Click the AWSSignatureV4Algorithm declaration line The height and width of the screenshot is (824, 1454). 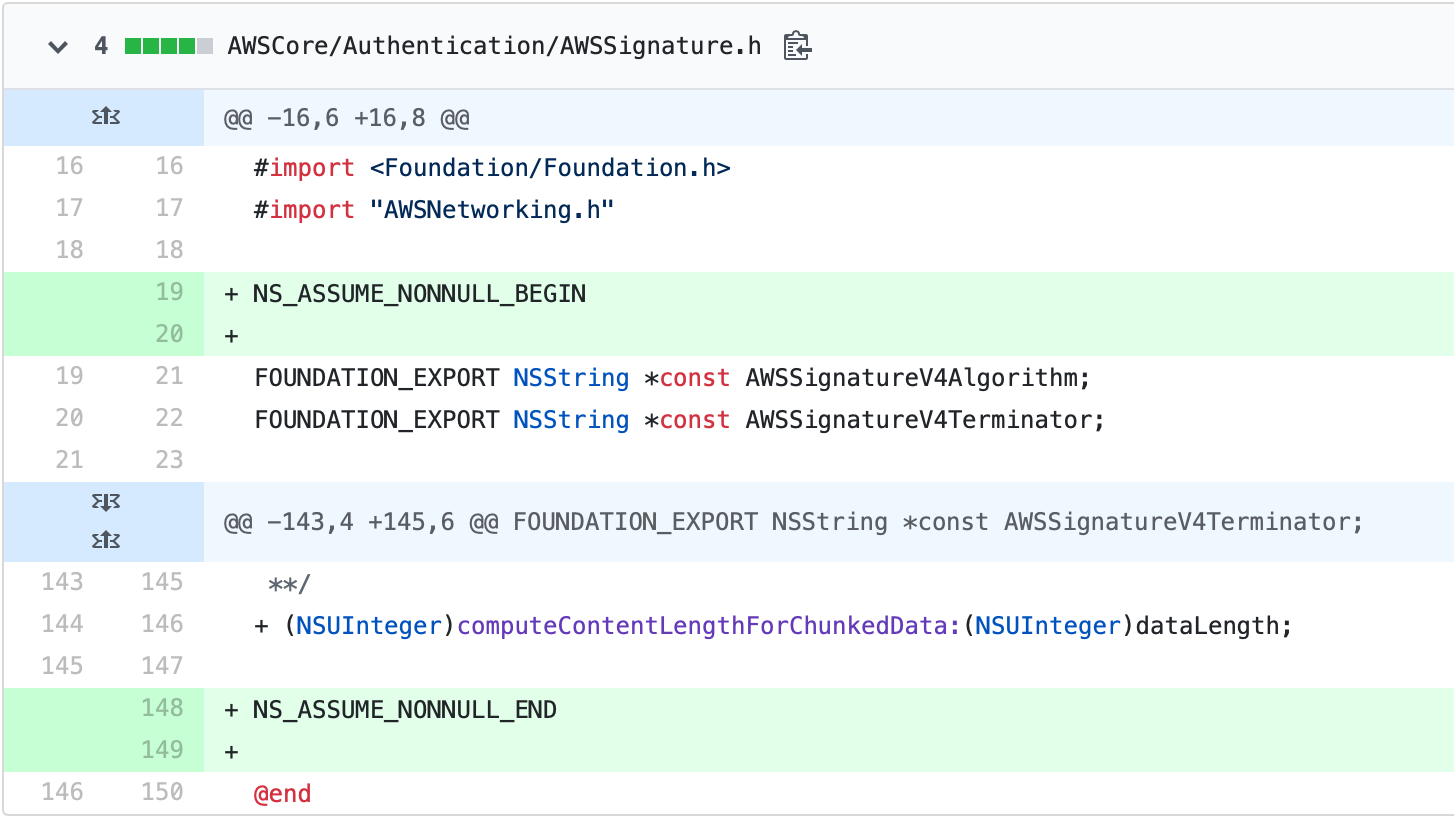(671, 378)
